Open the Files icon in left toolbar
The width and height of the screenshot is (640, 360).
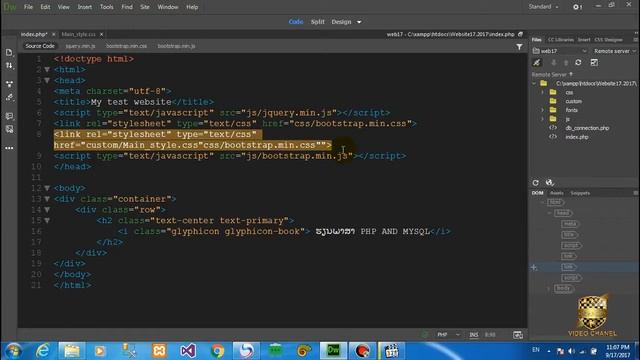9,52
